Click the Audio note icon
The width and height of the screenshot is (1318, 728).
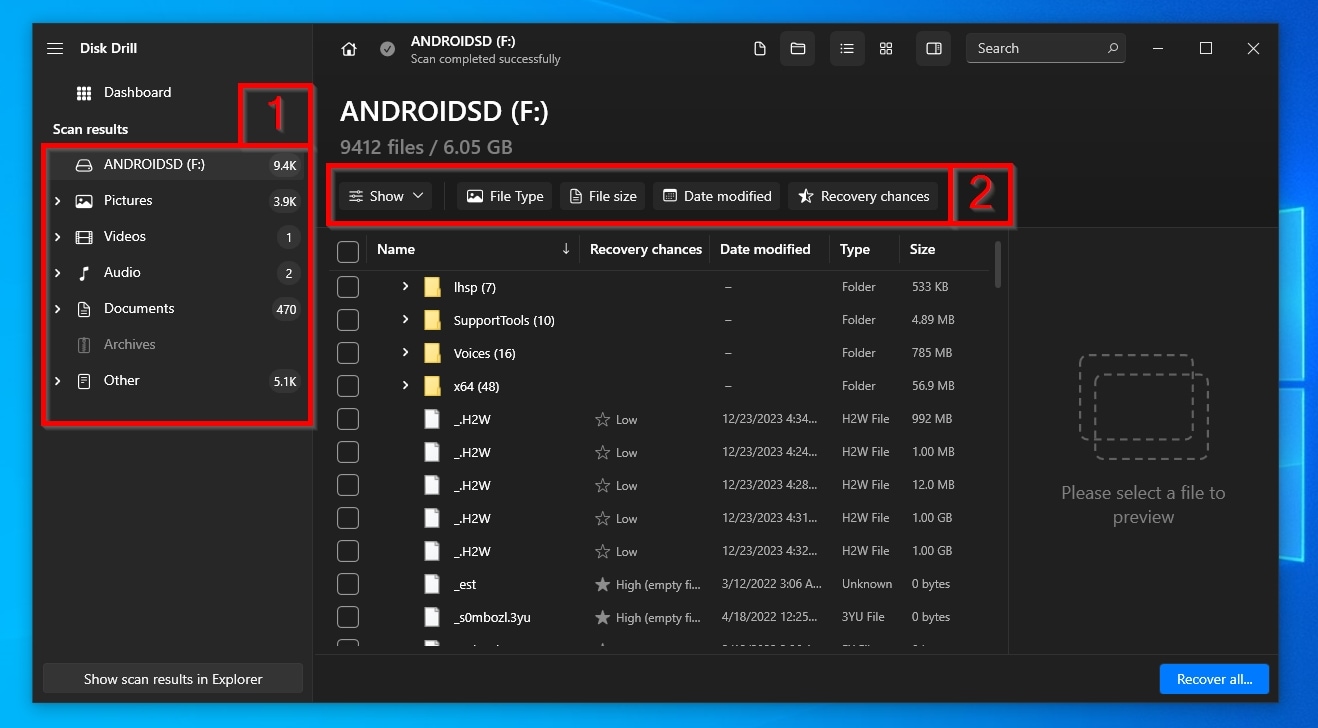coord(84,273)
